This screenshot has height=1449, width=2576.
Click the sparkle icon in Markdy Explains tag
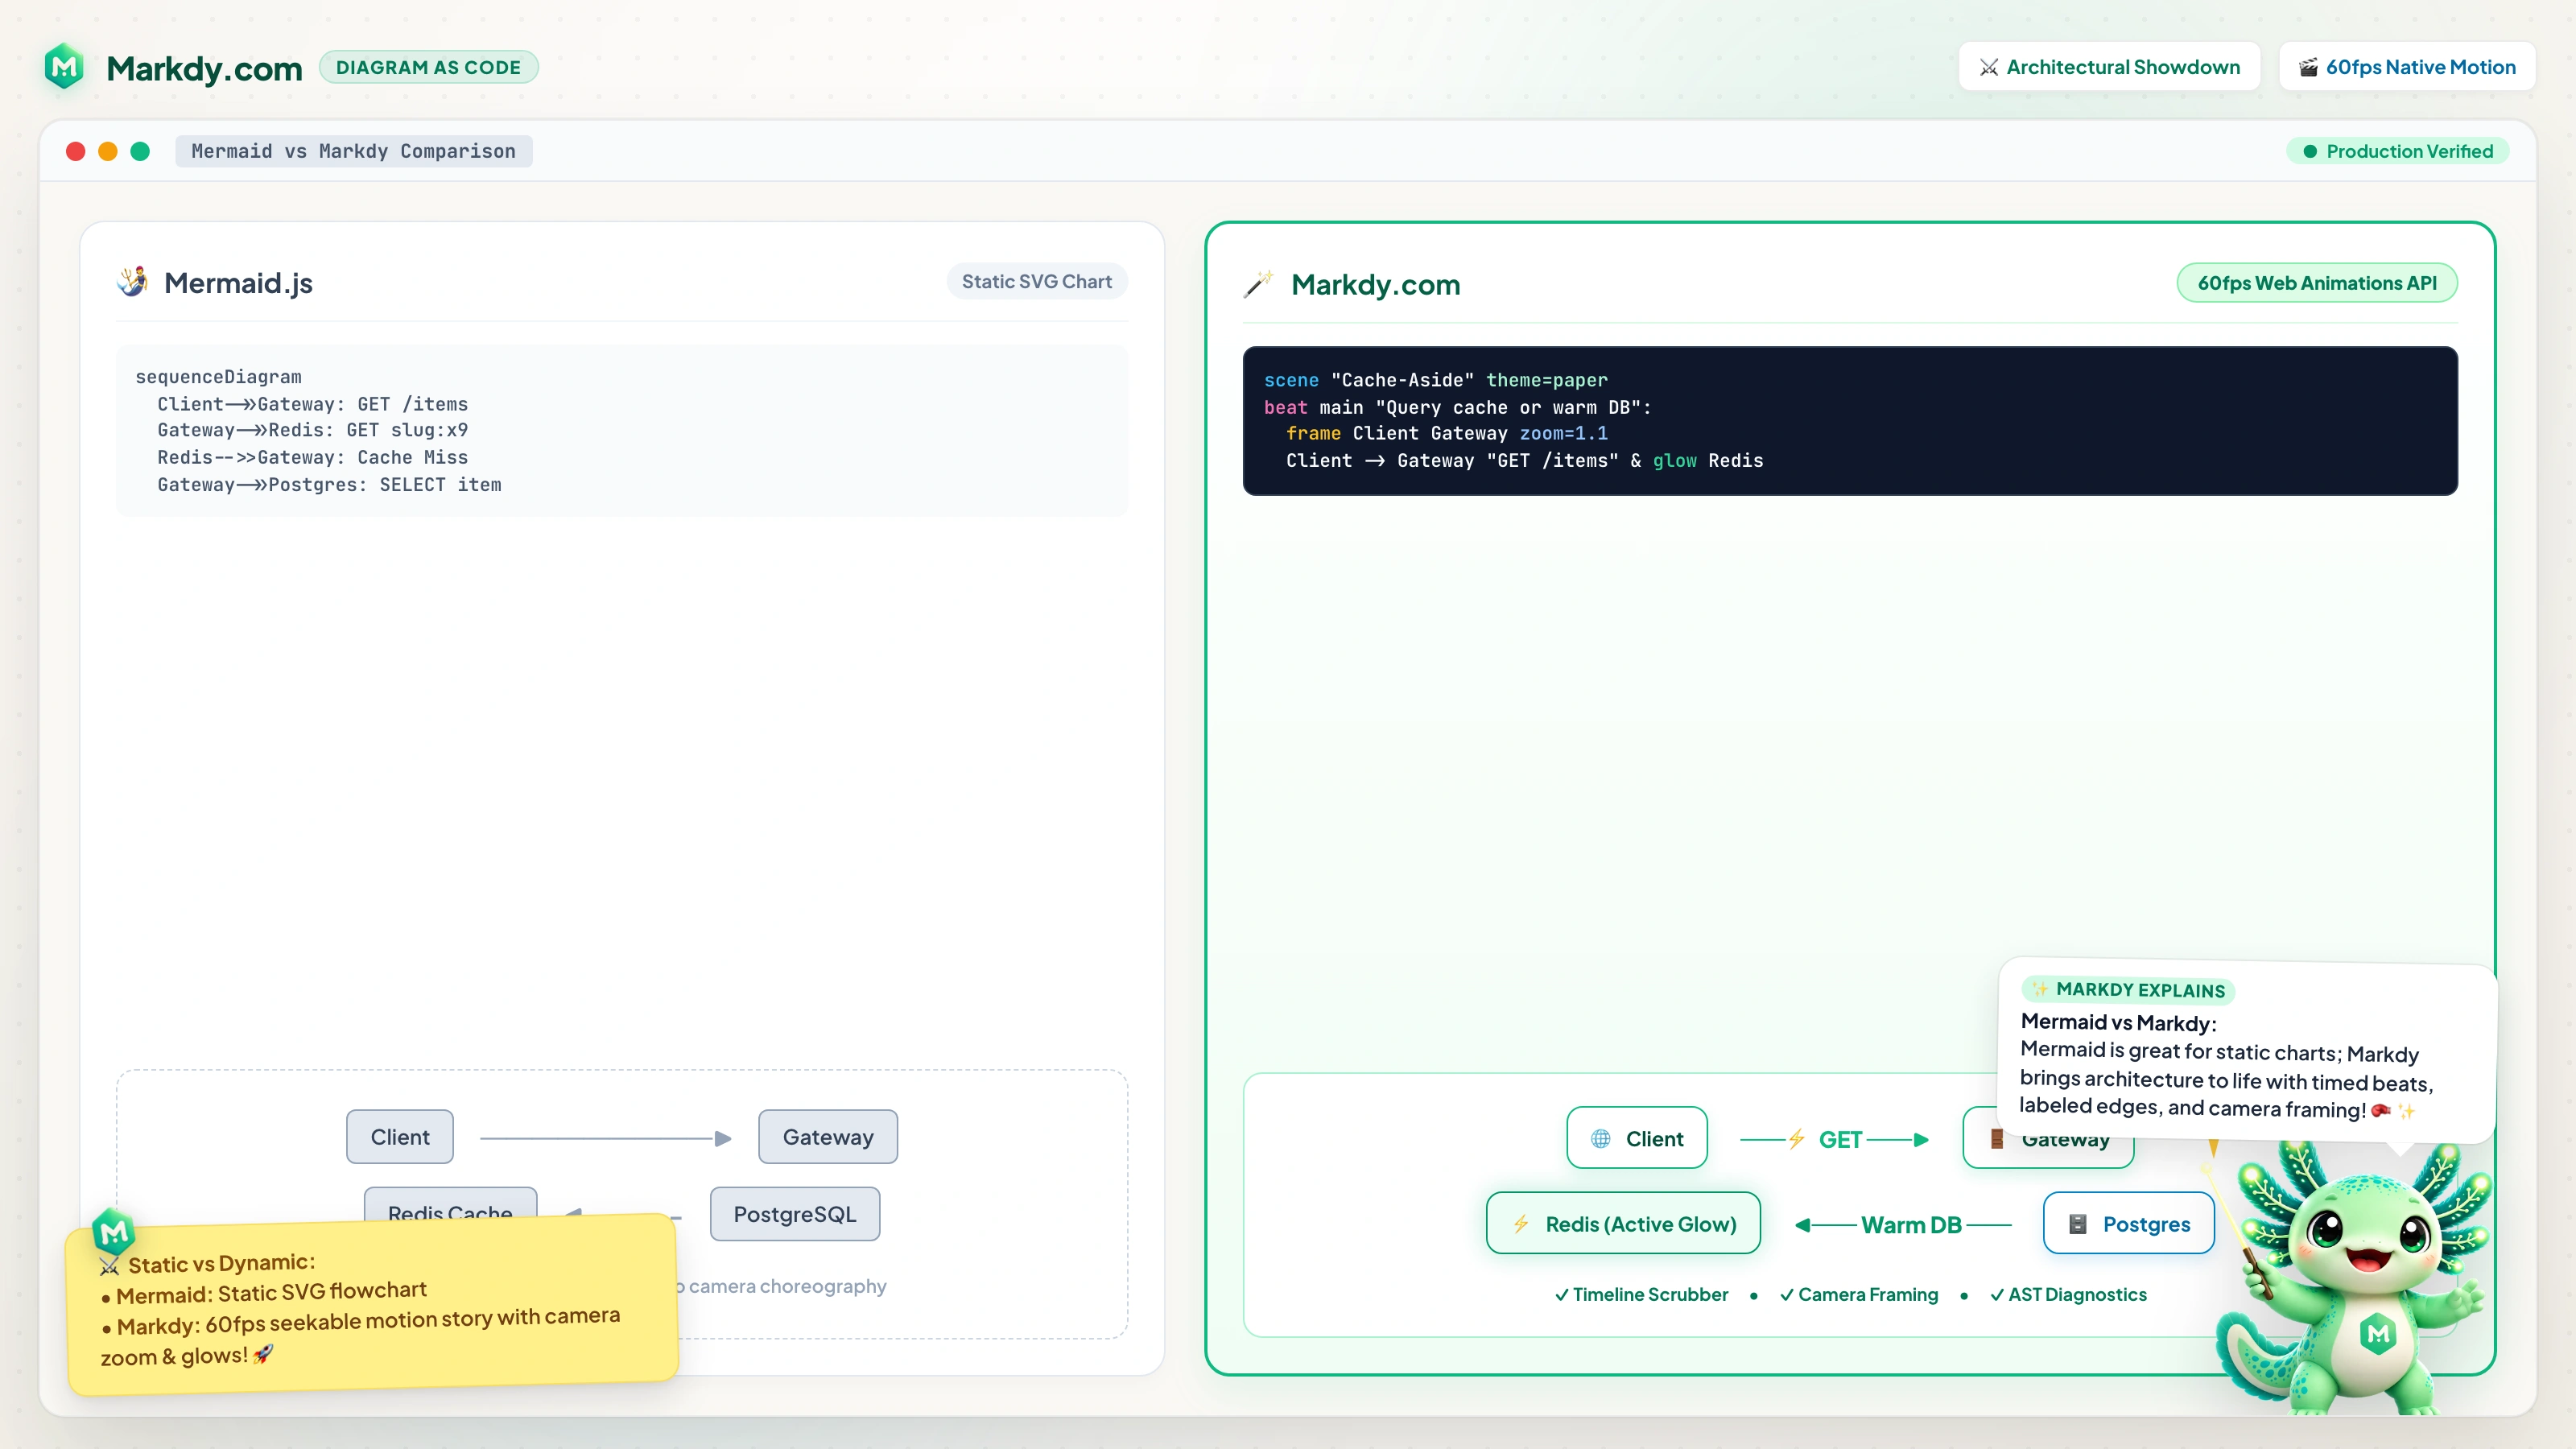pos(2040,989)
